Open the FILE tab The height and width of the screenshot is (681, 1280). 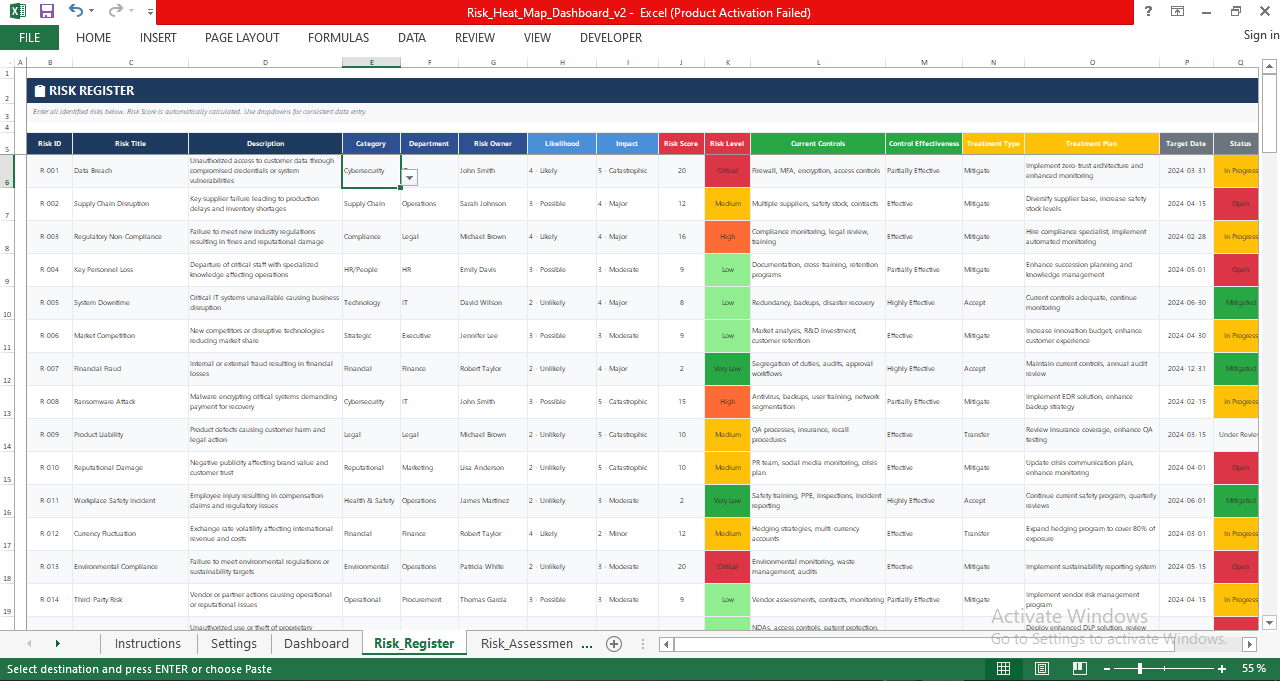click(x=30, y=37)
